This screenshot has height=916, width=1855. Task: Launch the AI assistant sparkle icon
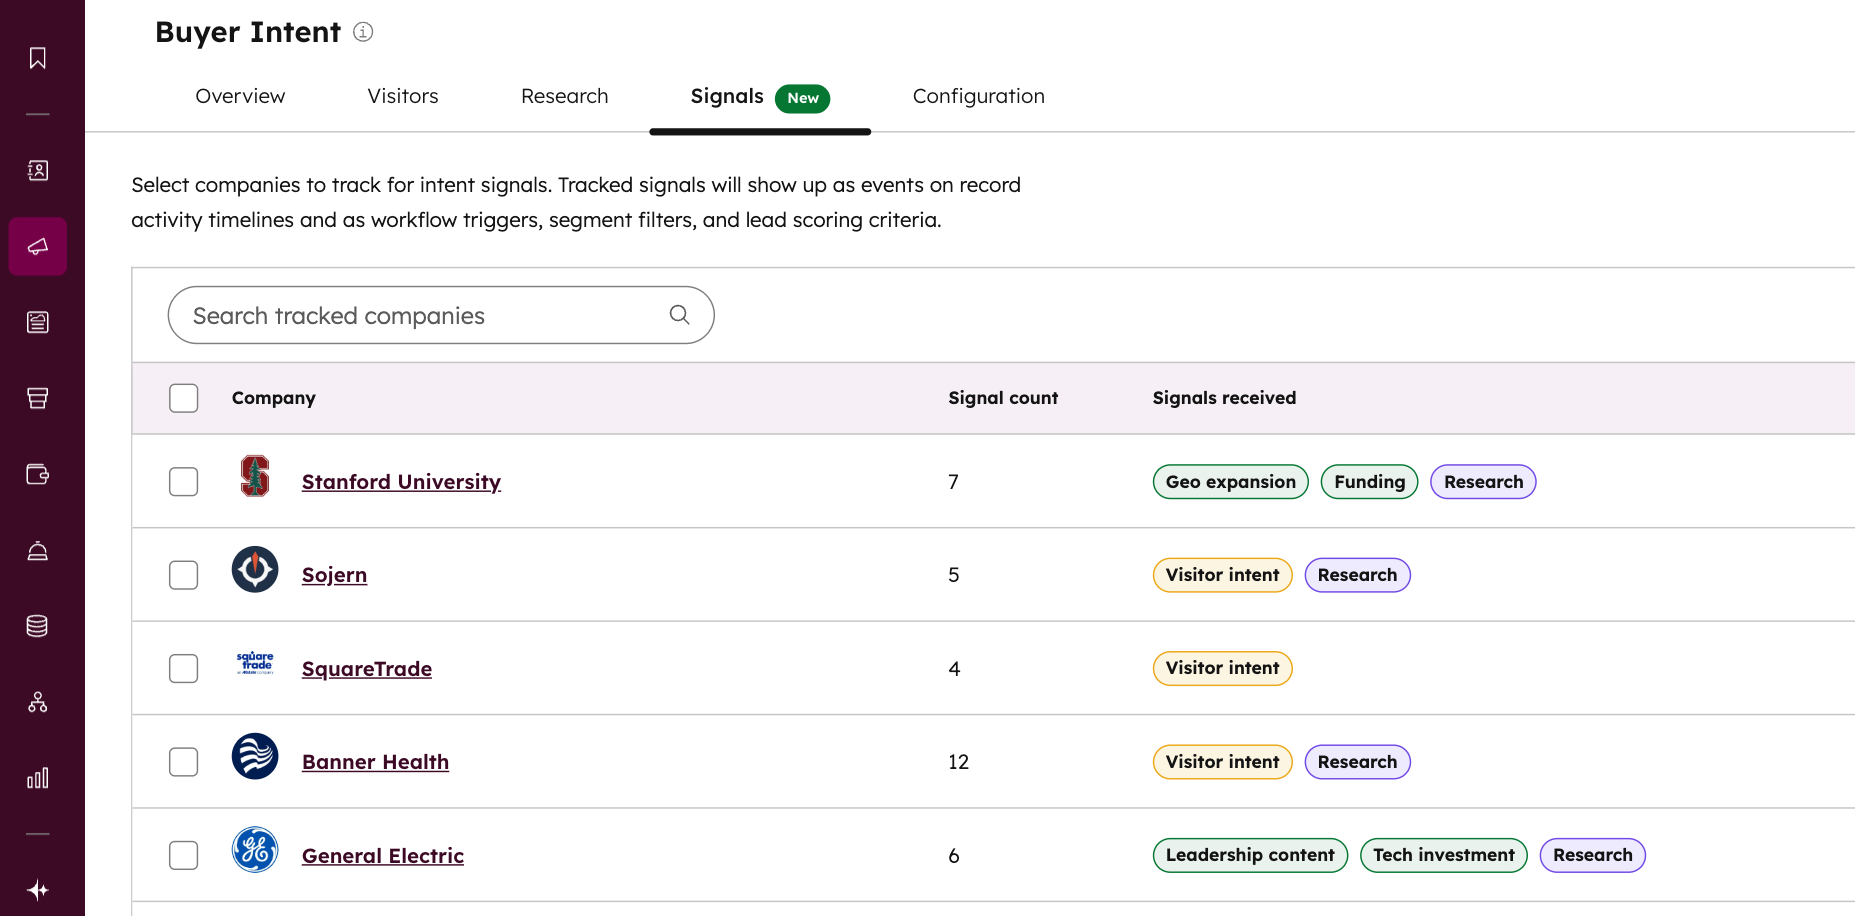(x=37, y=889)
